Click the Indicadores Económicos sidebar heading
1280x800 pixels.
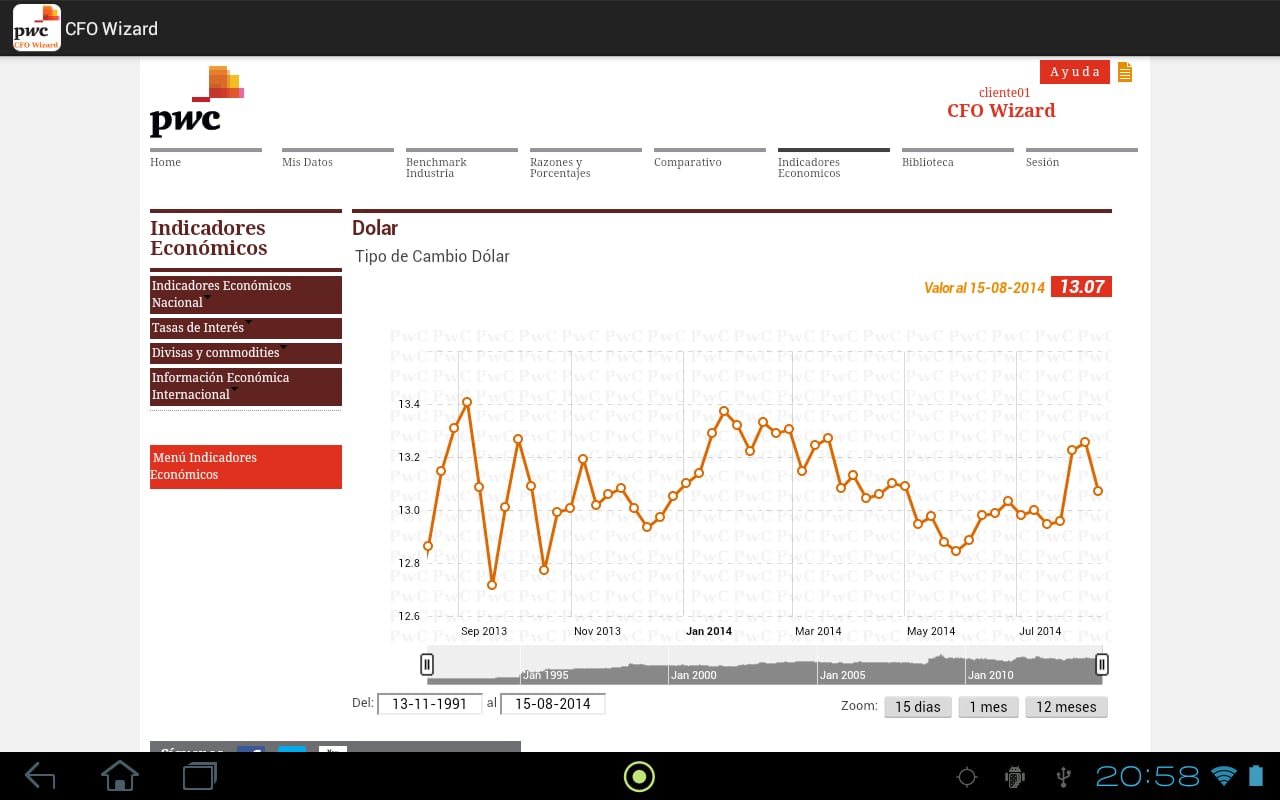tap(209, 238)
